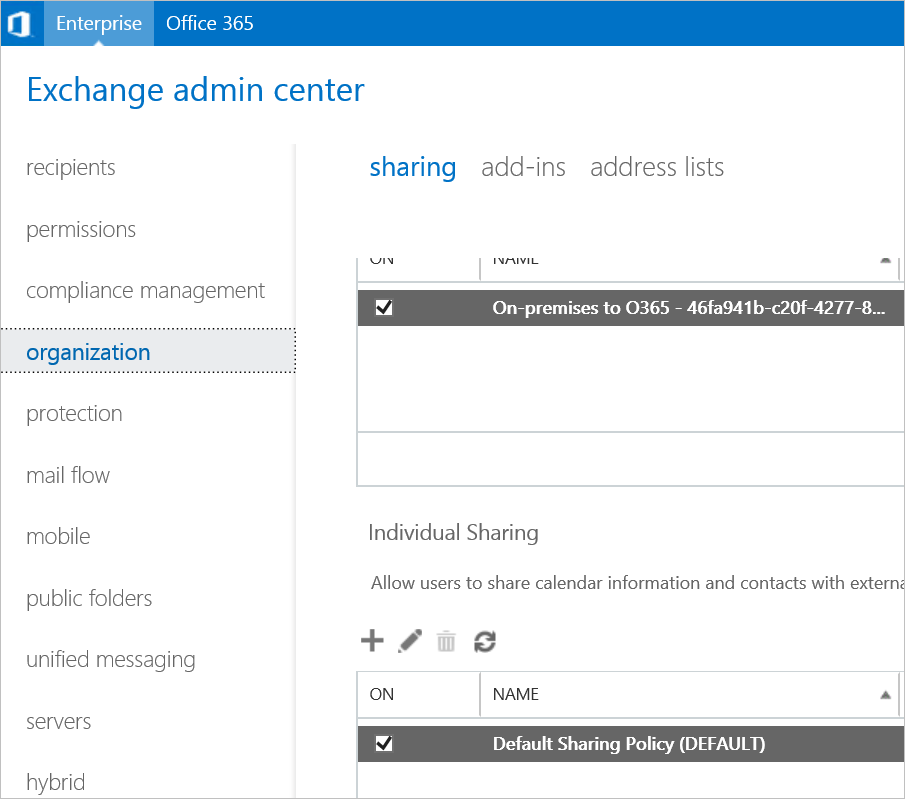This screenshot has width=905, height=799.
Task: Open the protection section
Action: click(74, 414)
